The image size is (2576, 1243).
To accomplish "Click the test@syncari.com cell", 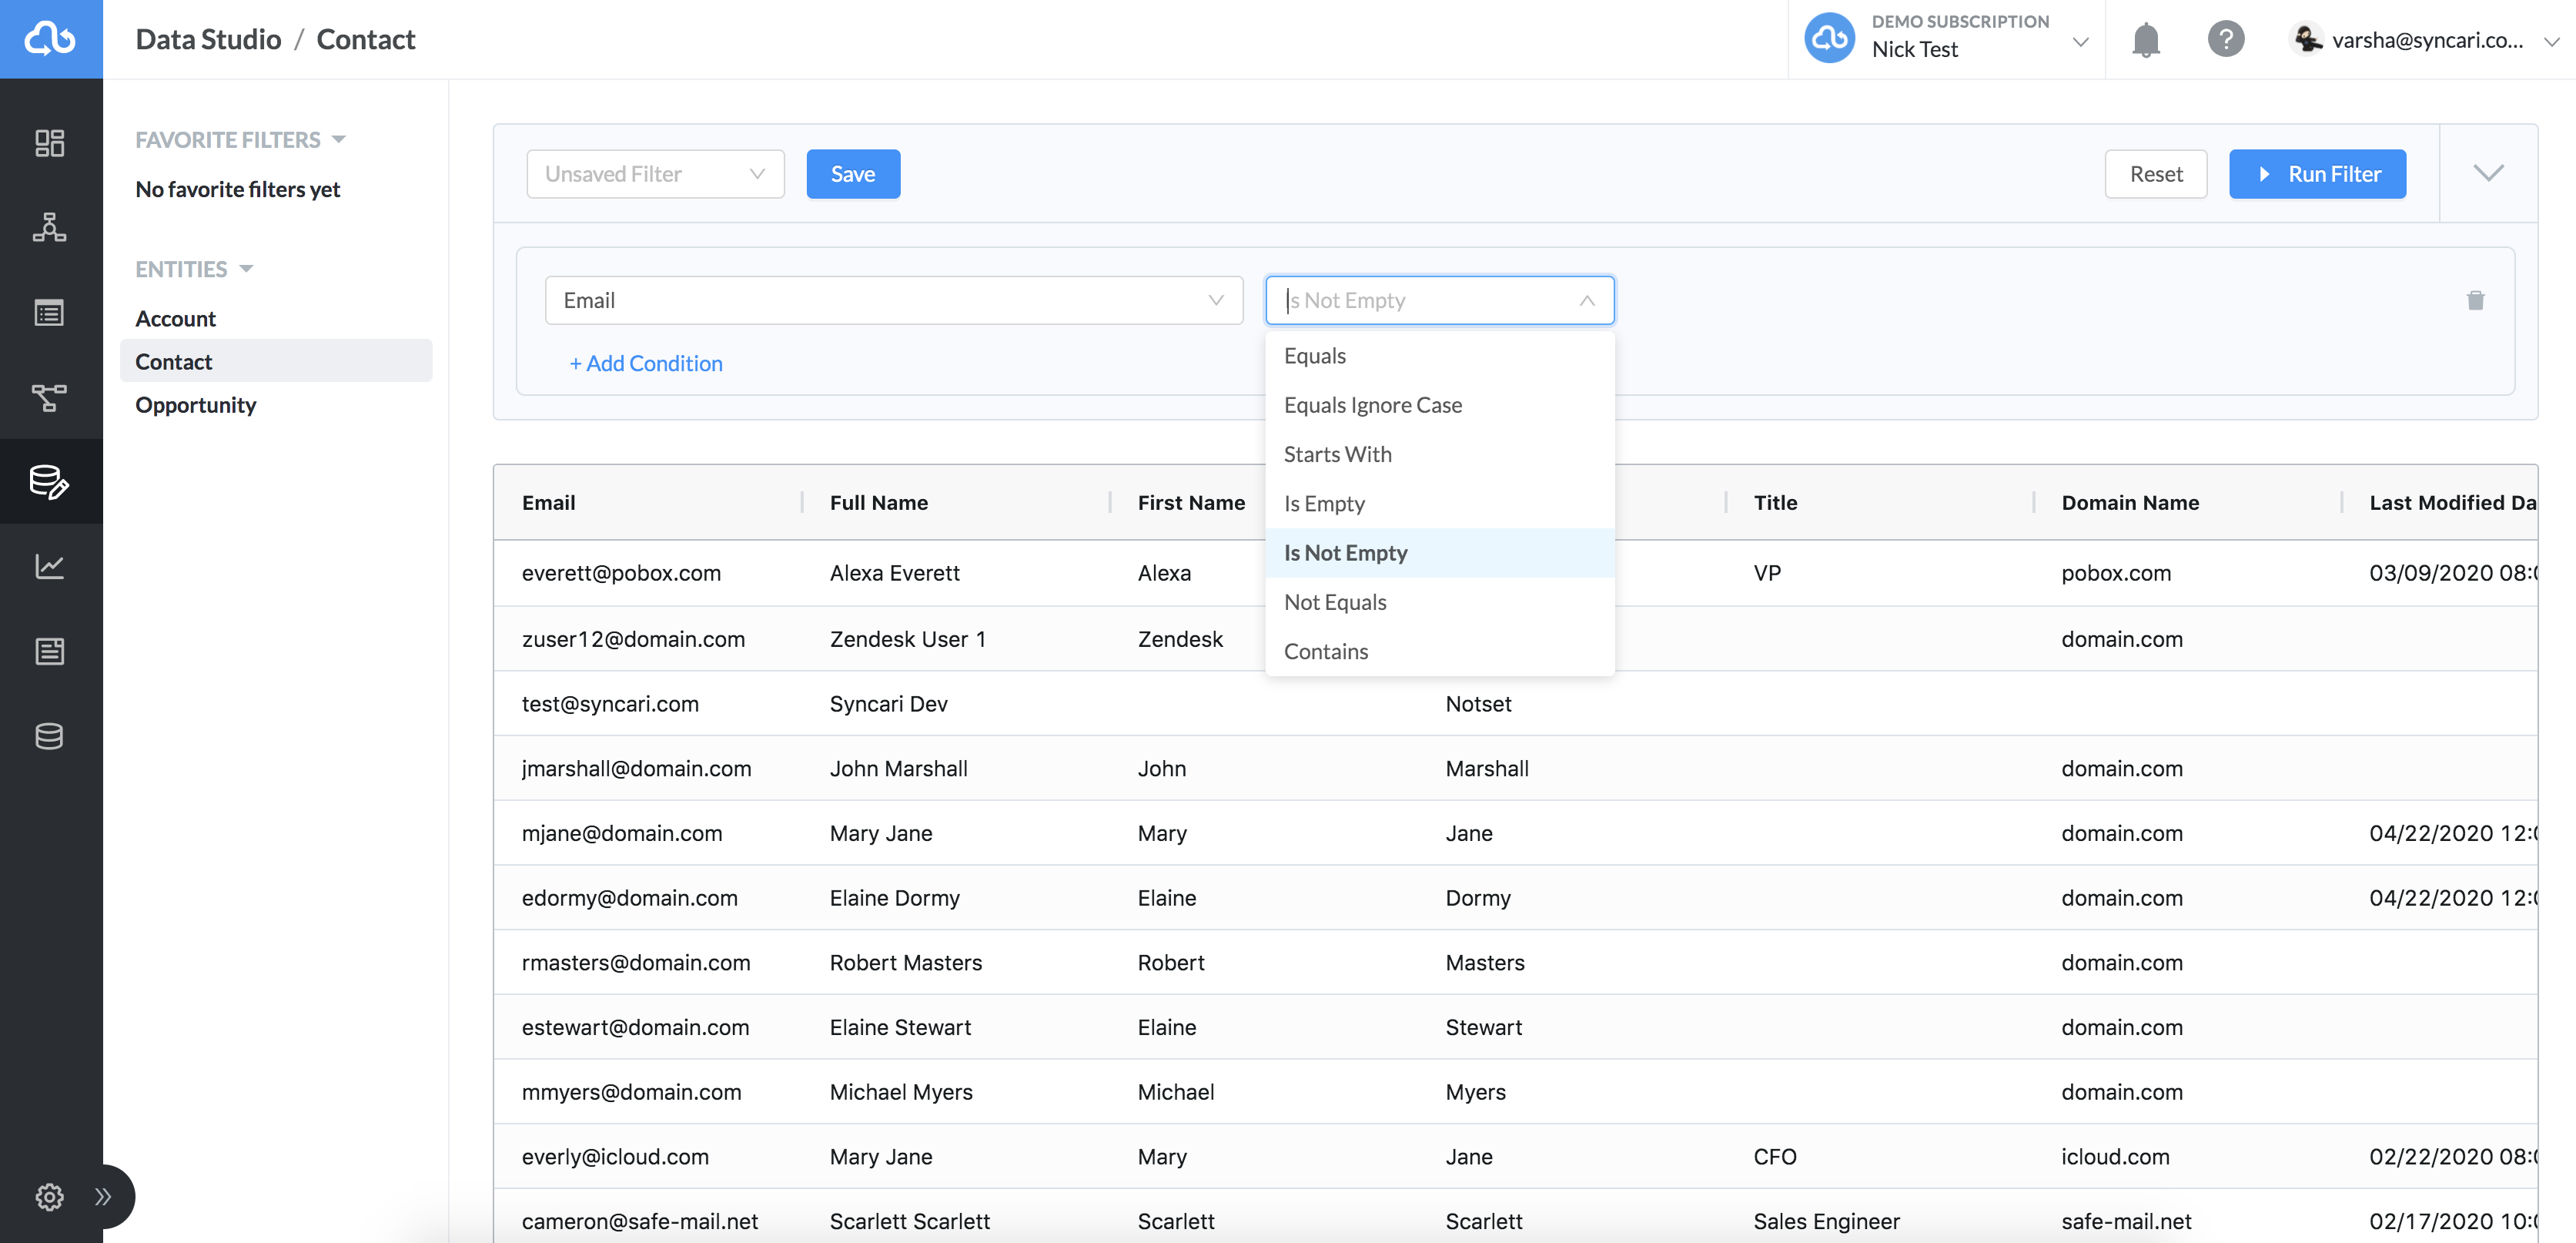I will [x=610, y=704].
